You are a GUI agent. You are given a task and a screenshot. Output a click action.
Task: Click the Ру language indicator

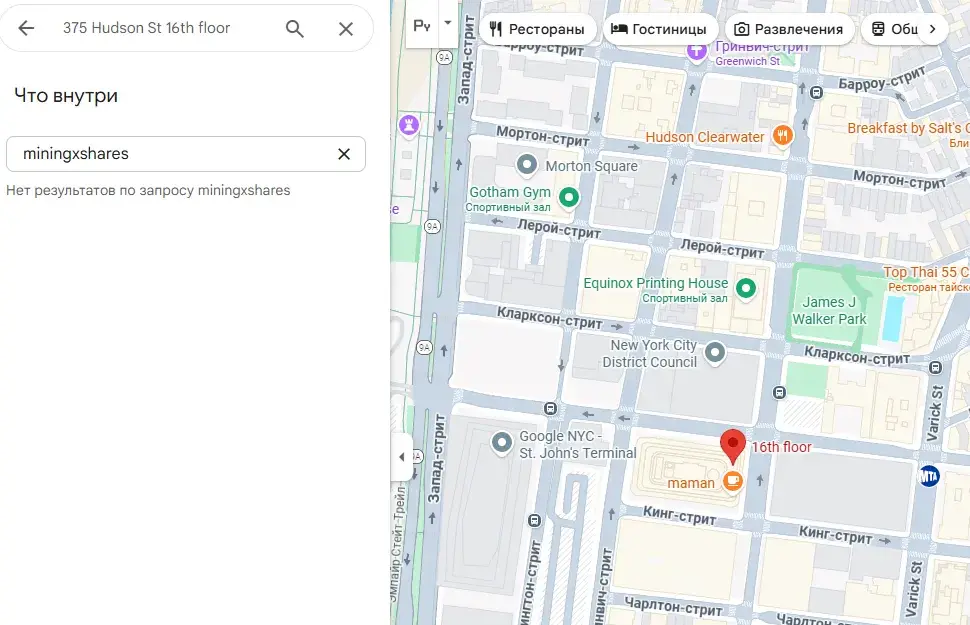pos(422,26)
